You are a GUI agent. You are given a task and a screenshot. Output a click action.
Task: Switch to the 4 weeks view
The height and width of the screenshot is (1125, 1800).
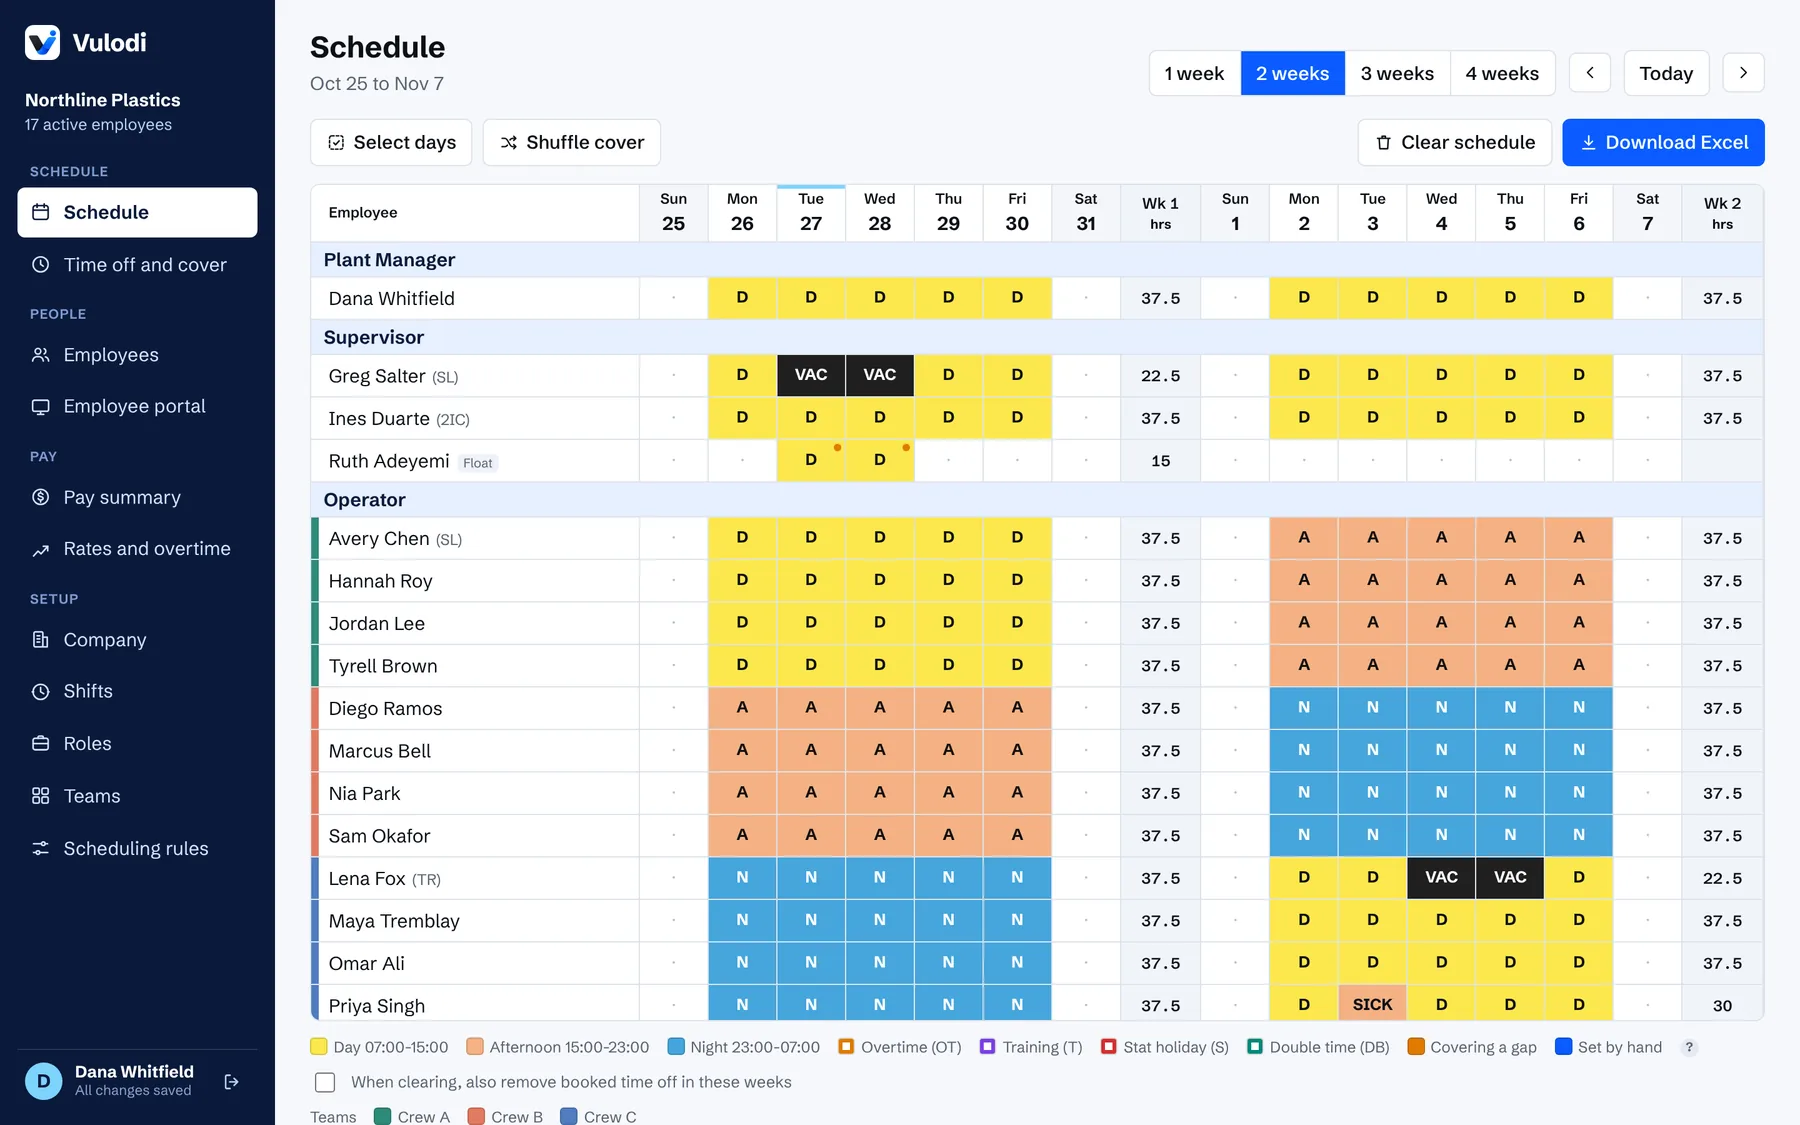(x=1502, y=73)
